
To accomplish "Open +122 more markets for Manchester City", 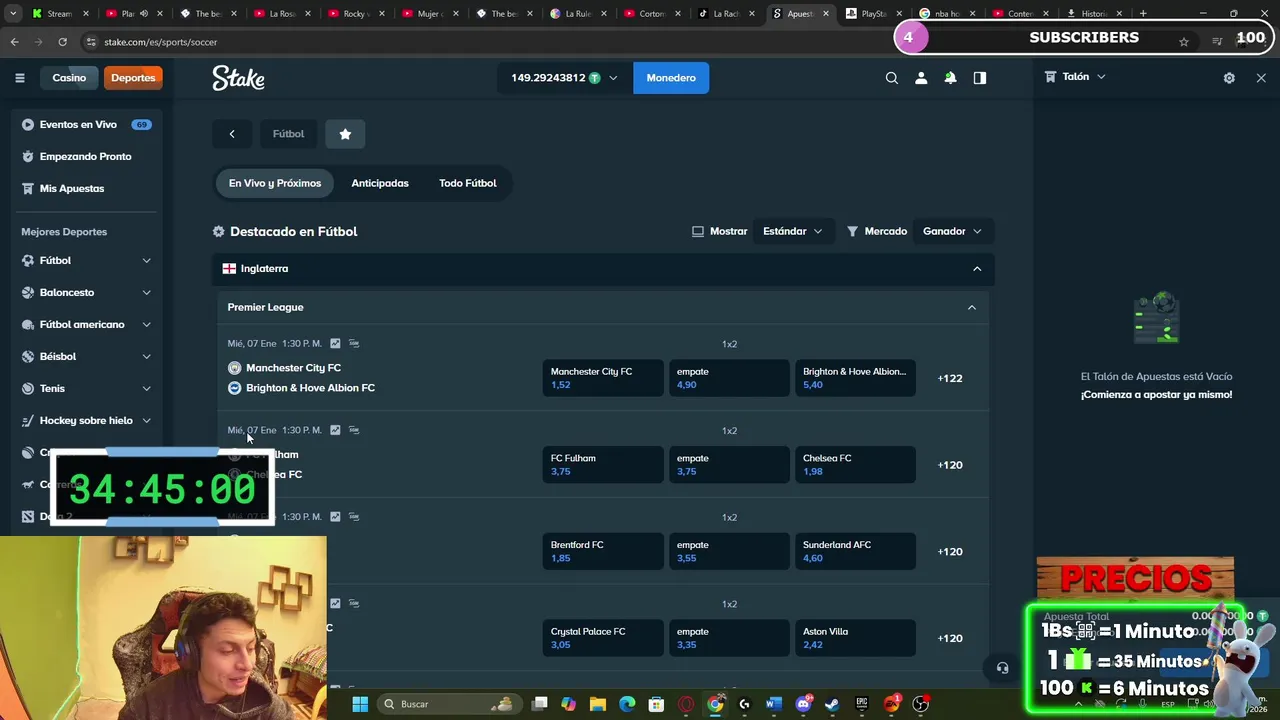I will [x=950, y=378].
